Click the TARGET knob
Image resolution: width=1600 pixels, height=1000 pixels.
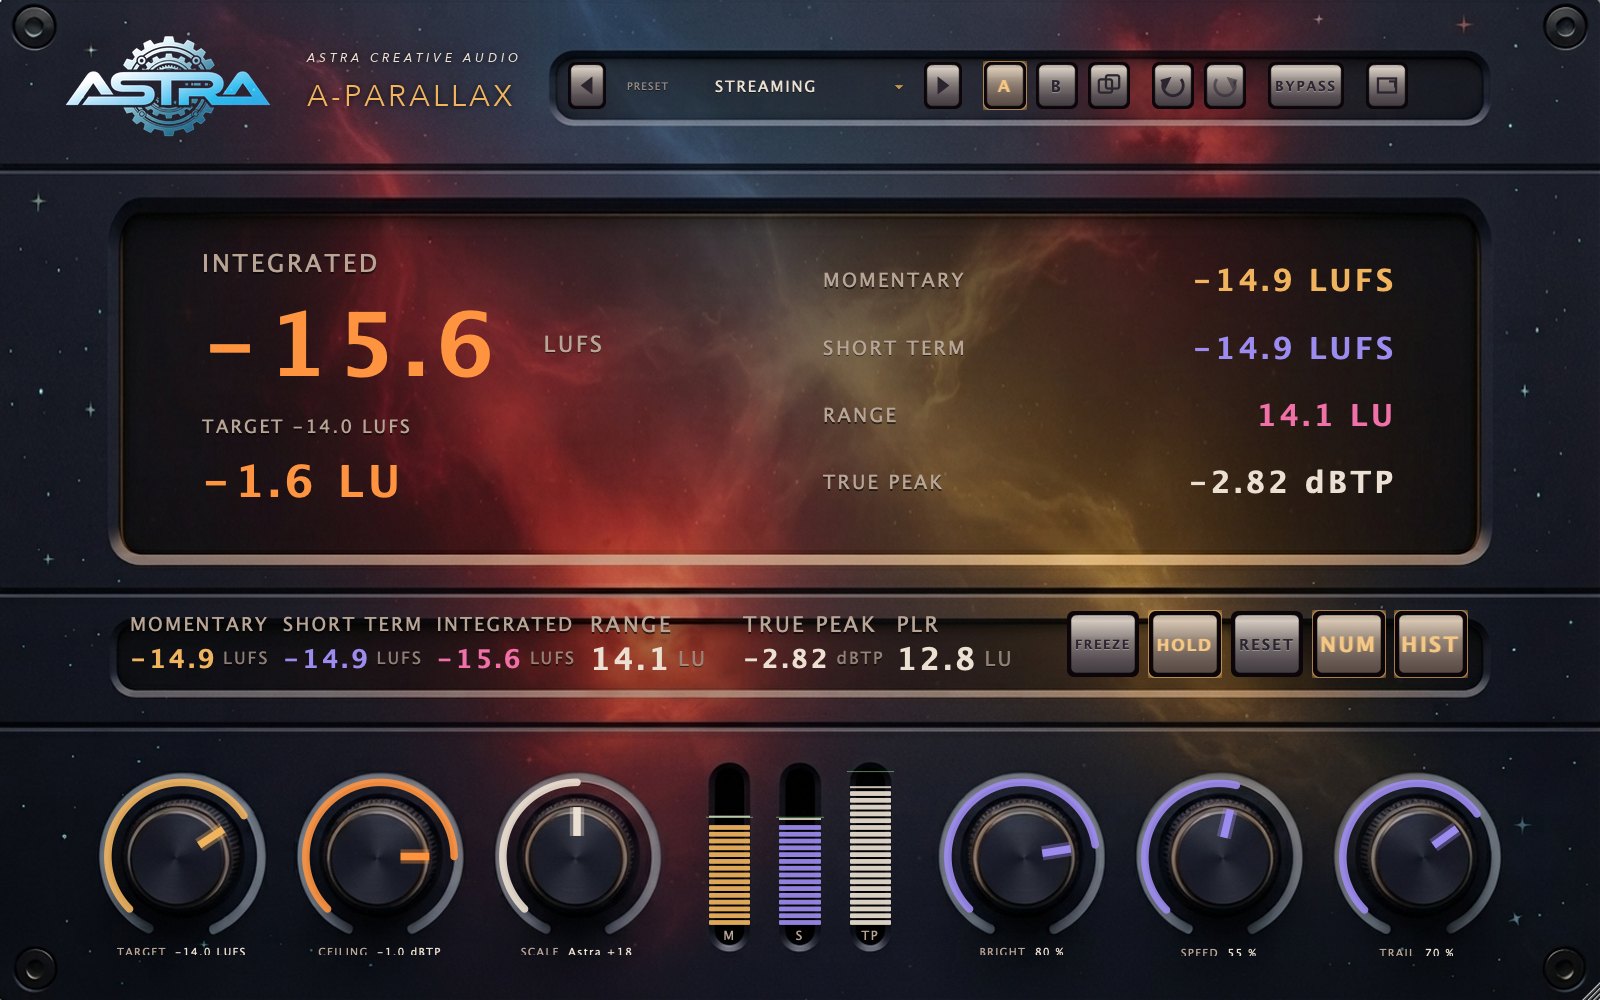(x=182, y=857)
